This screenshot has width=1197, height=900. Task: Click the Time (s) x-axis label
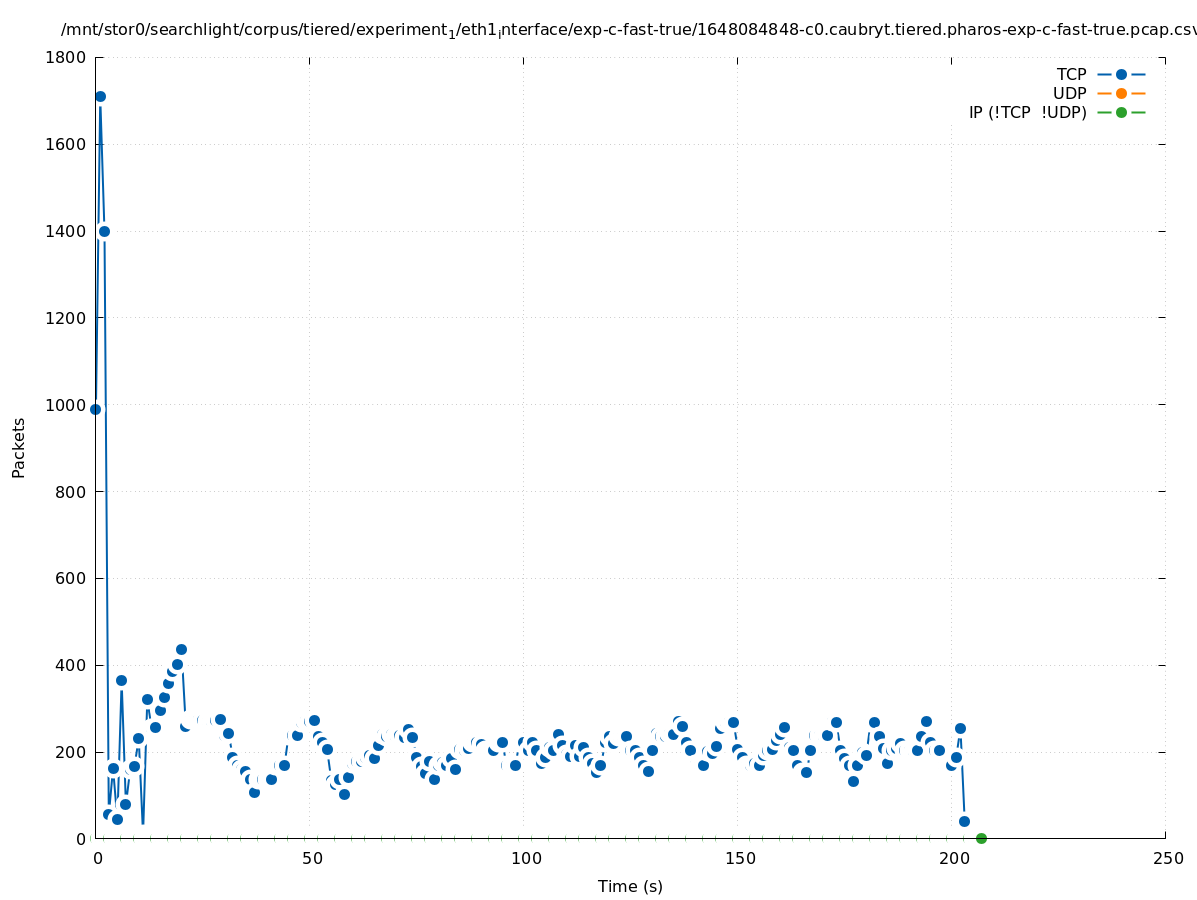[x=630, y=887]
